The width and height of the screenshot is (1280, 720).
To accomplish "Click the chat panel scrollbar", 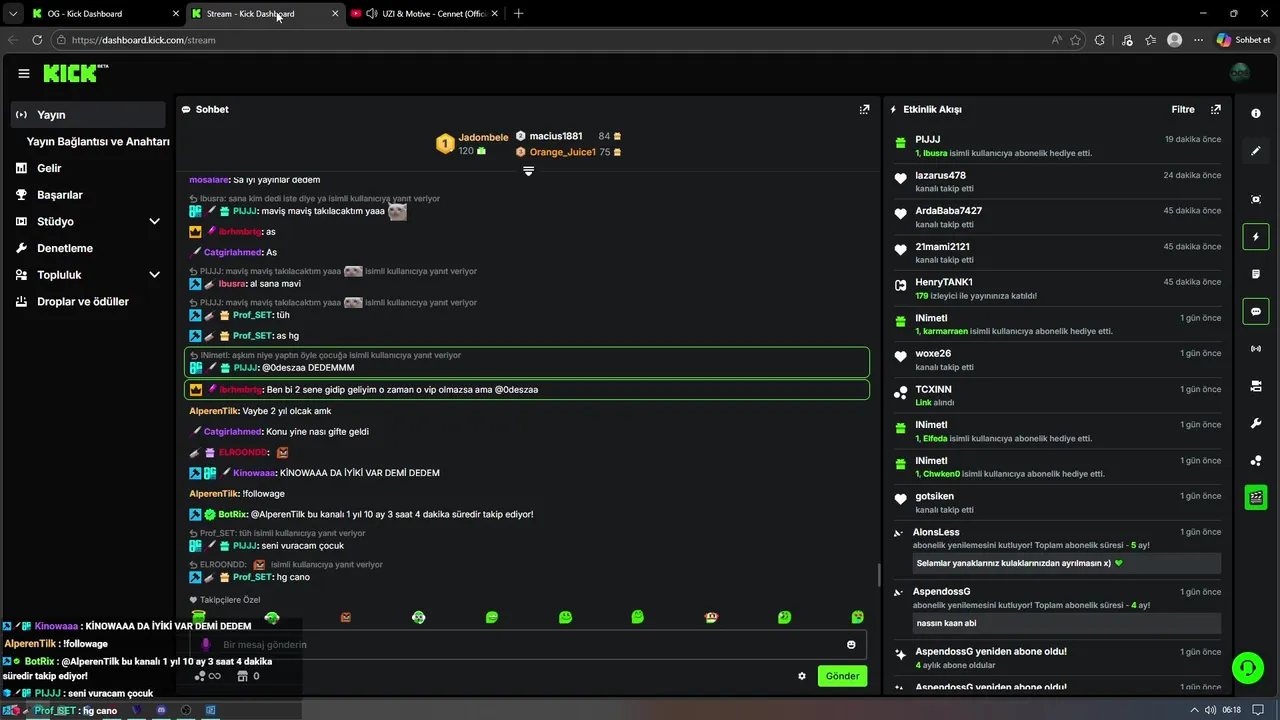I will coord(879,575).
